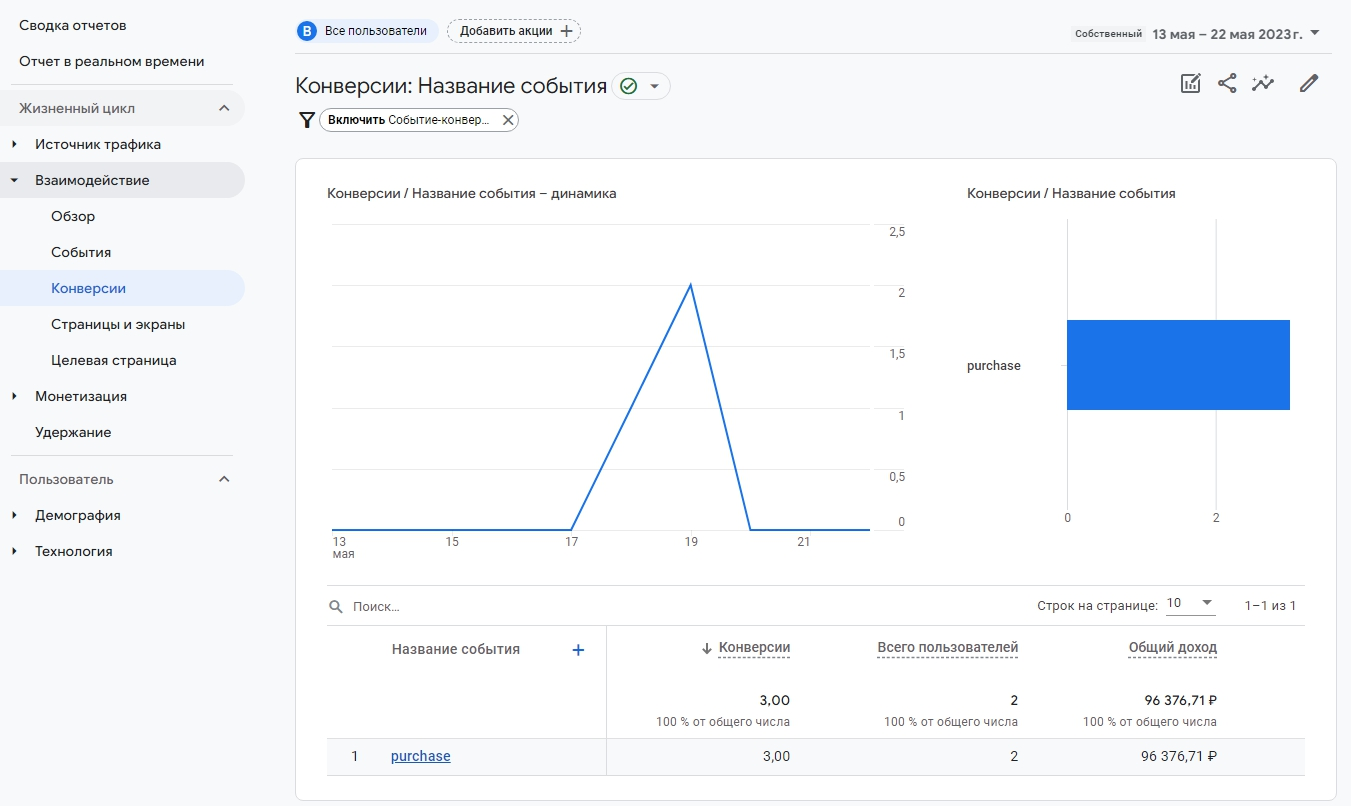Click the conversions total '3,00' in summary row
Screen dimensions: 1351x806
tap(775, 700)
